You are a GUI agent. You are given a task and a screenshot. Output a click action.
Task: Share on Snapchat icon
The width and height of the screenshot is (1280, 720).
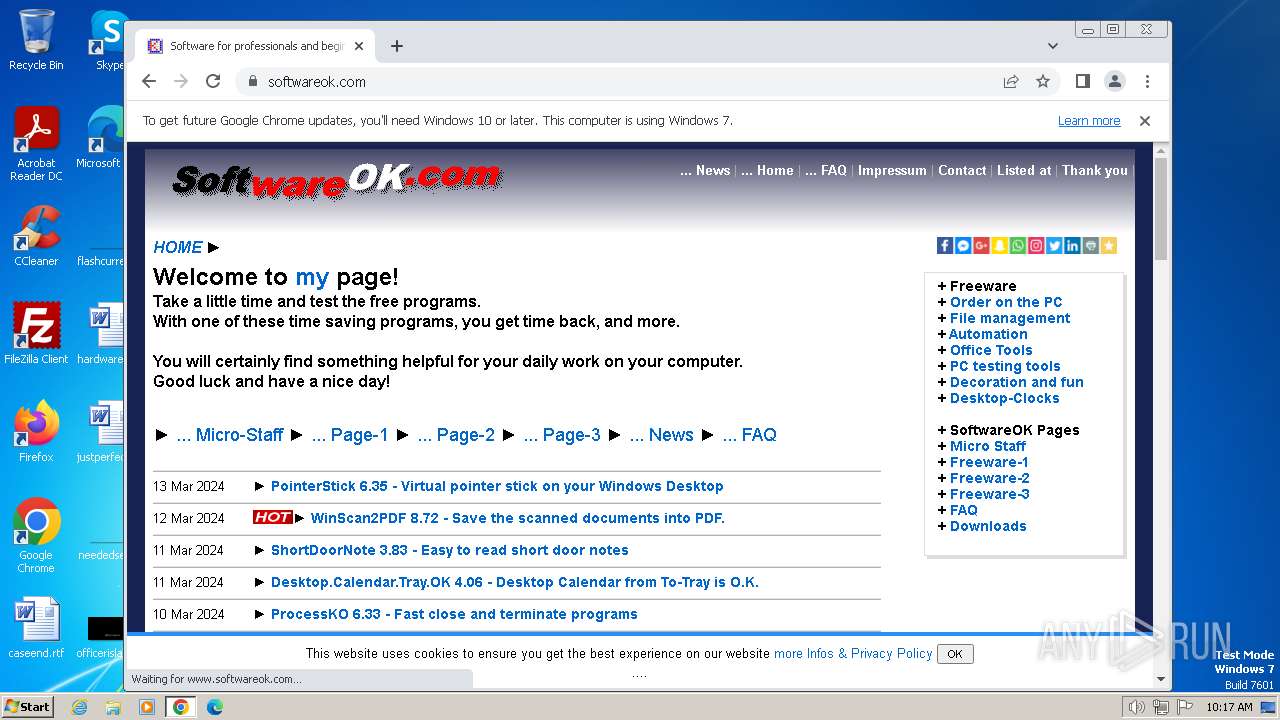(x=999, y=245)
